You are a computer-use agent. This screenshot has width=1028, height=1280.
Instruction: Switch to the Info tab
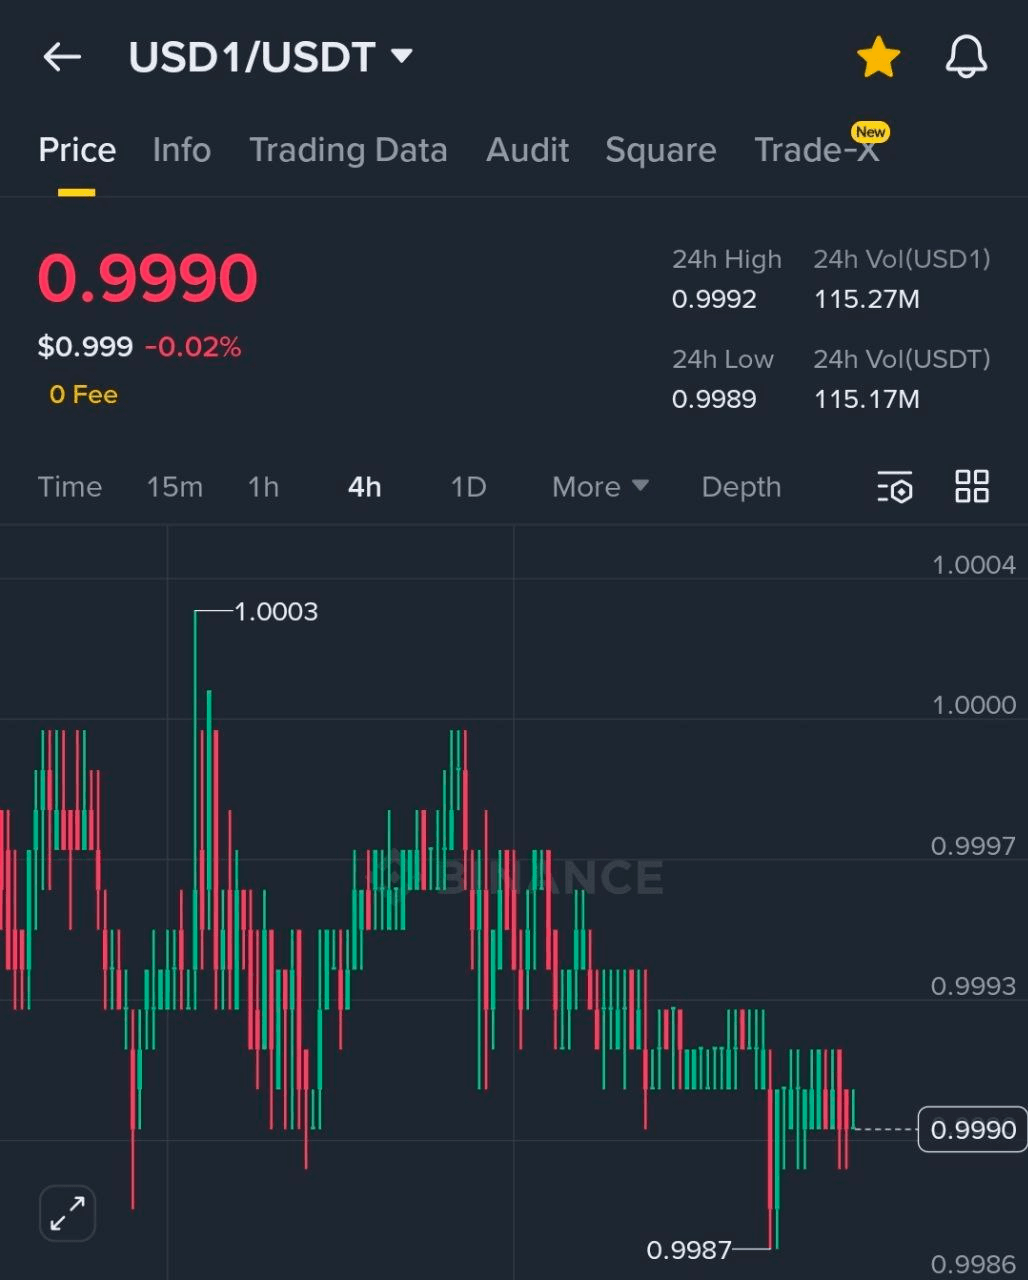(181, 150)
